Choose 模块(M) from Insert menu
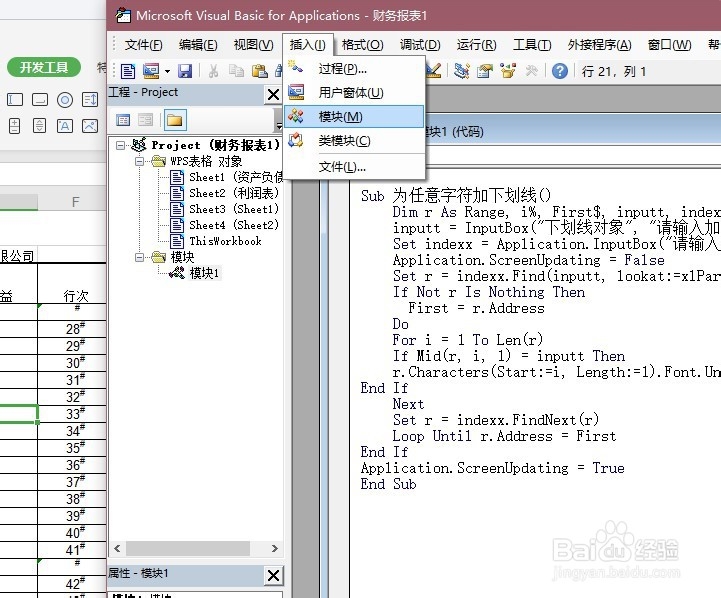The height and width of the screenshot is (598, 721). coord(354,117)
